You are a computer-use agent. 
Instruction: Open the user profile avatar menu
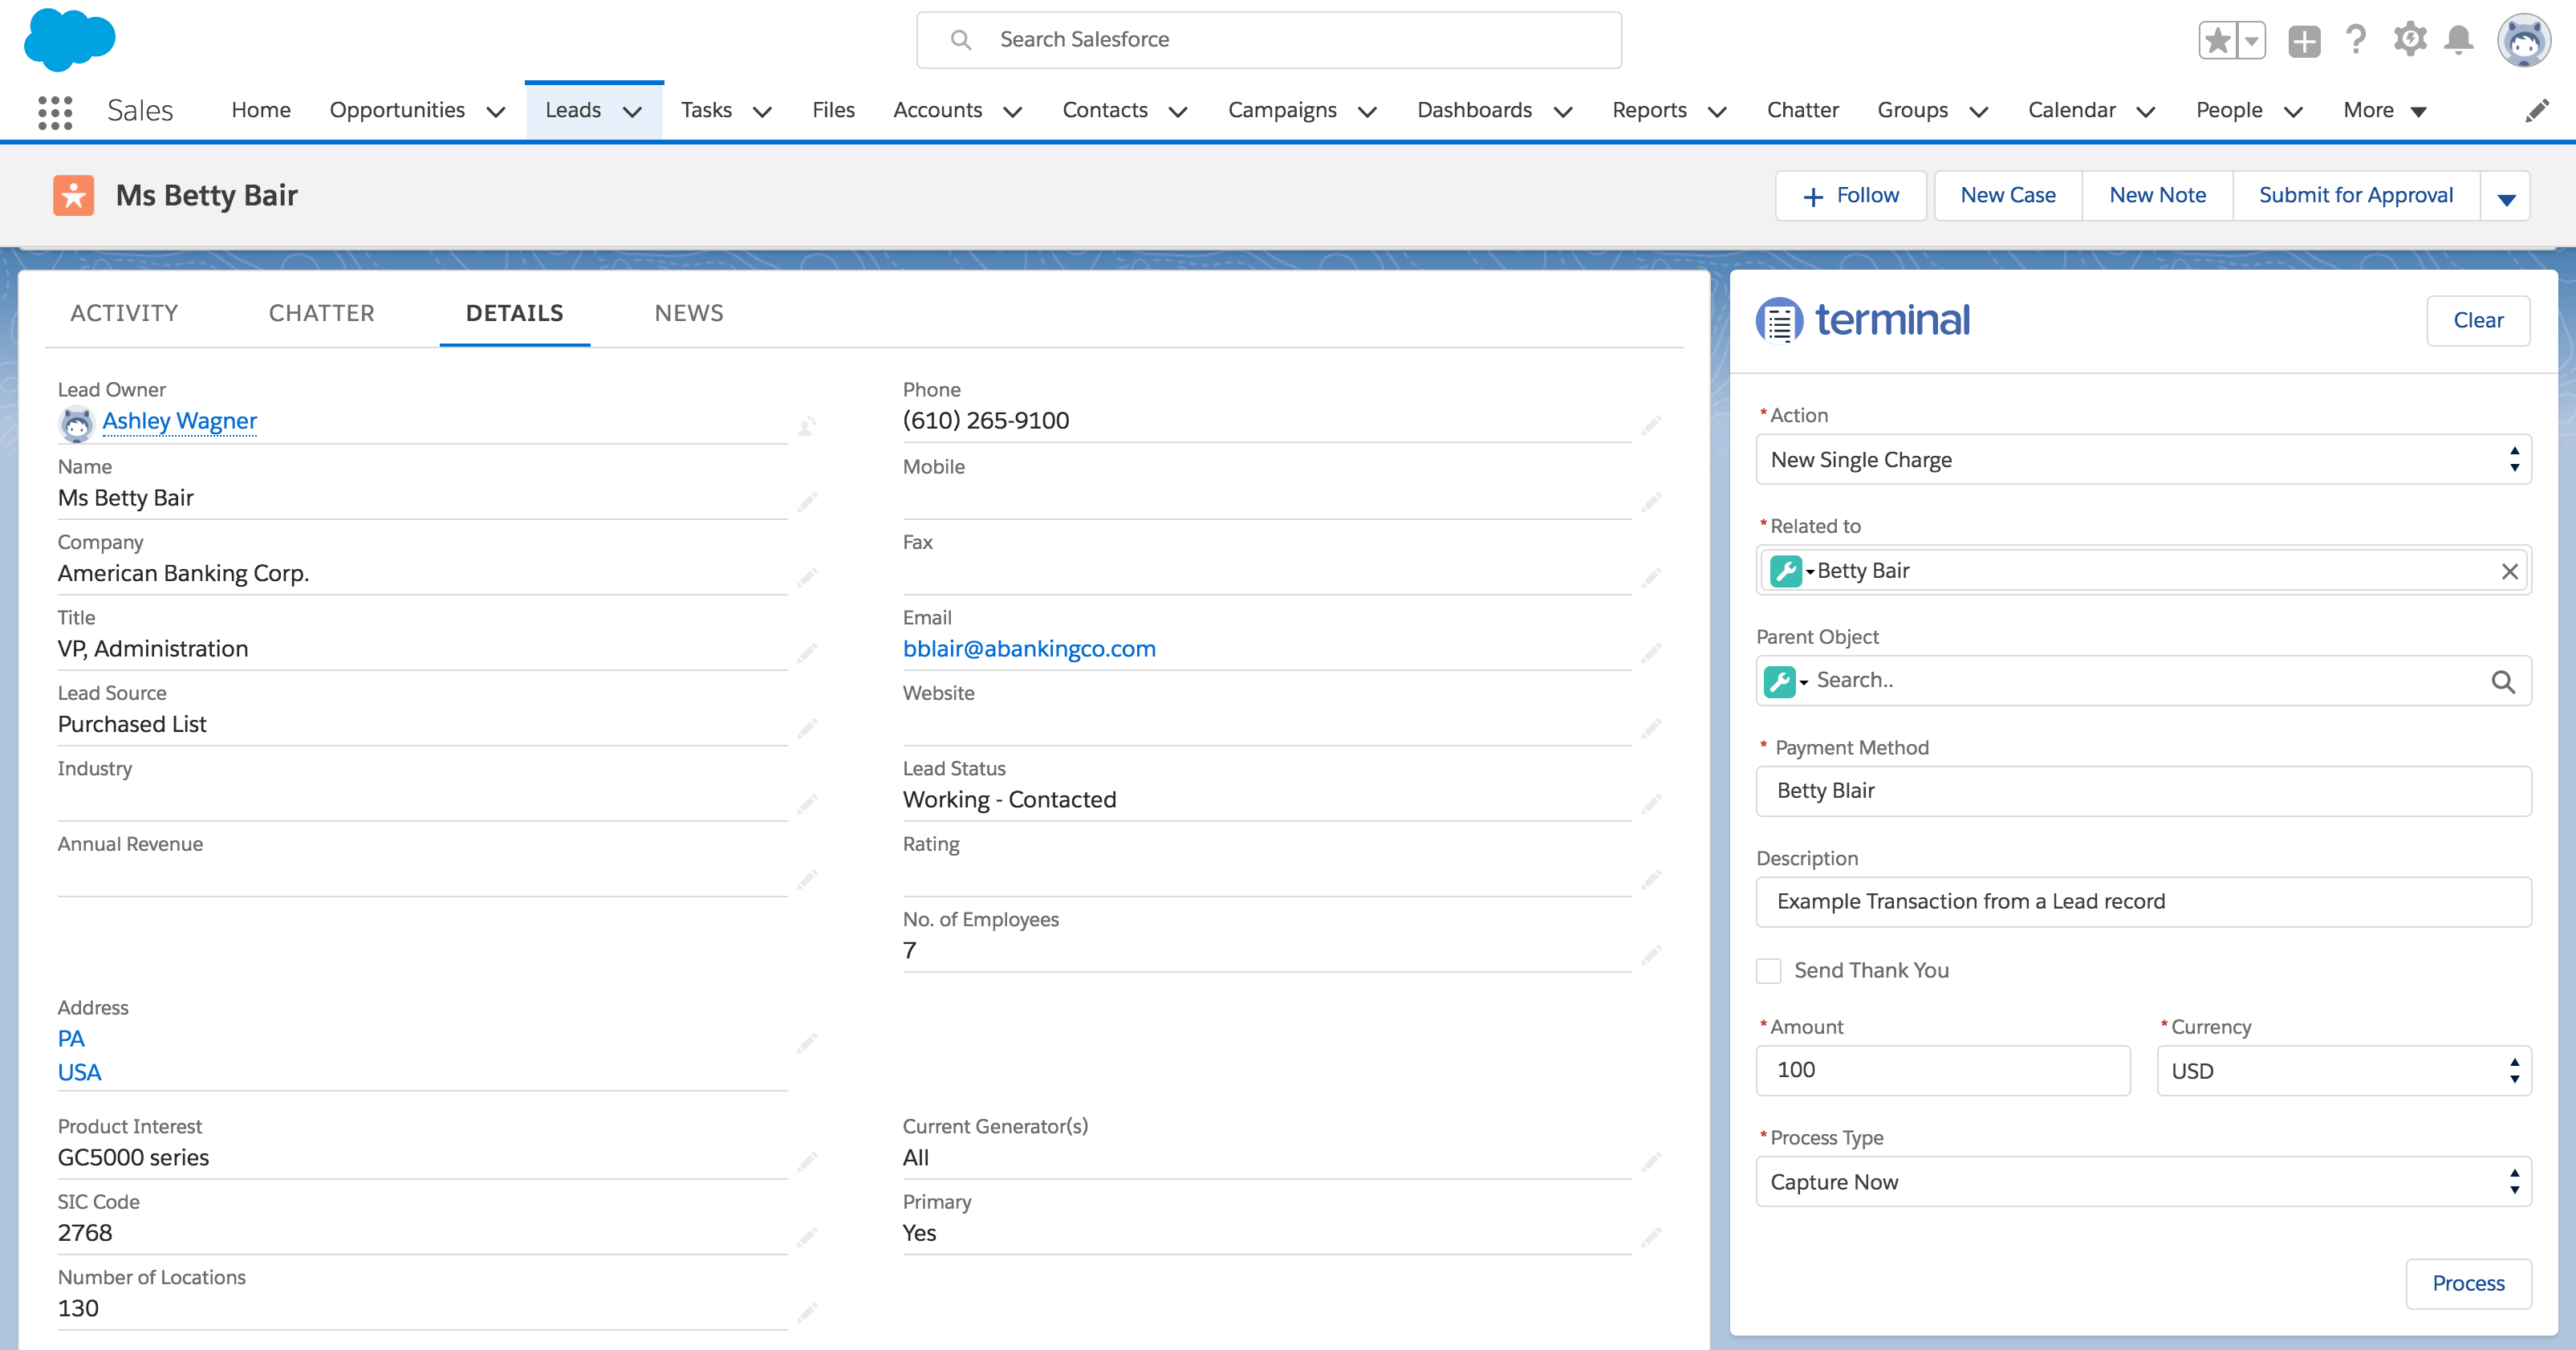point(2525,41)
